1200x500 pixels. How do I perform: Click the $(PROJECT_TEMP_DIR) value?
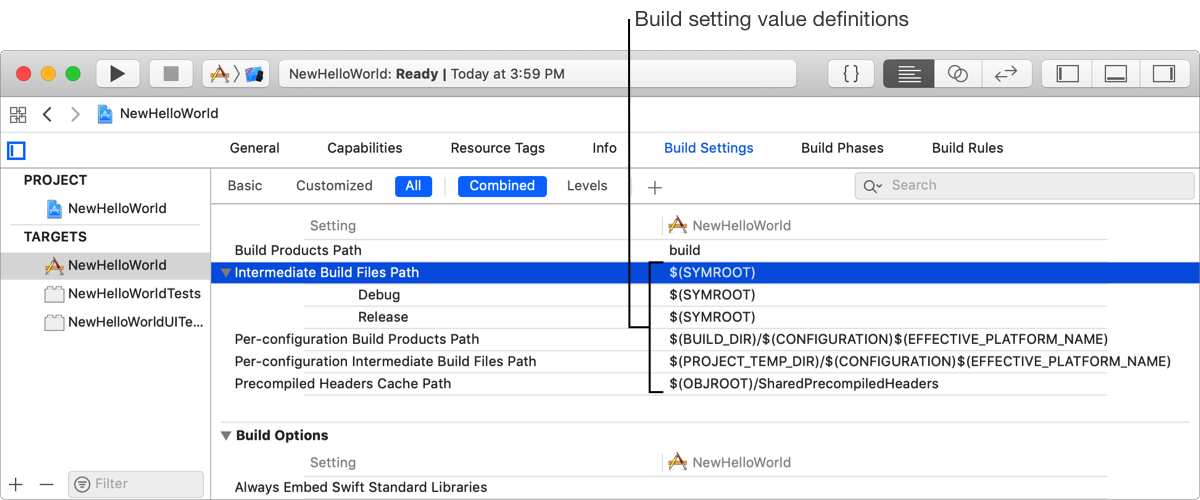coord(920,361)
